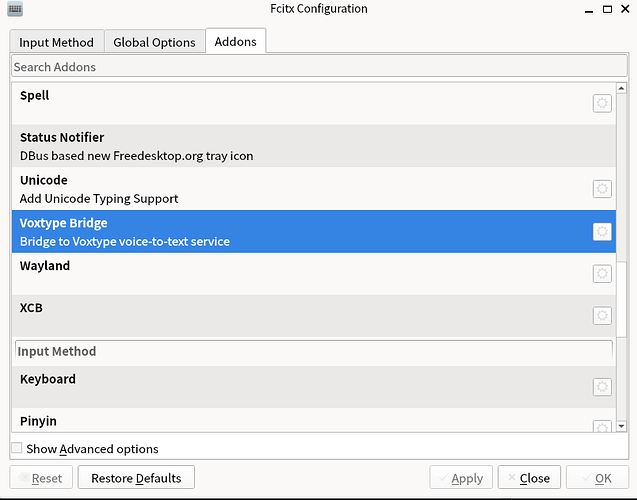Open XCB addon configure gear

click(602, 315)
